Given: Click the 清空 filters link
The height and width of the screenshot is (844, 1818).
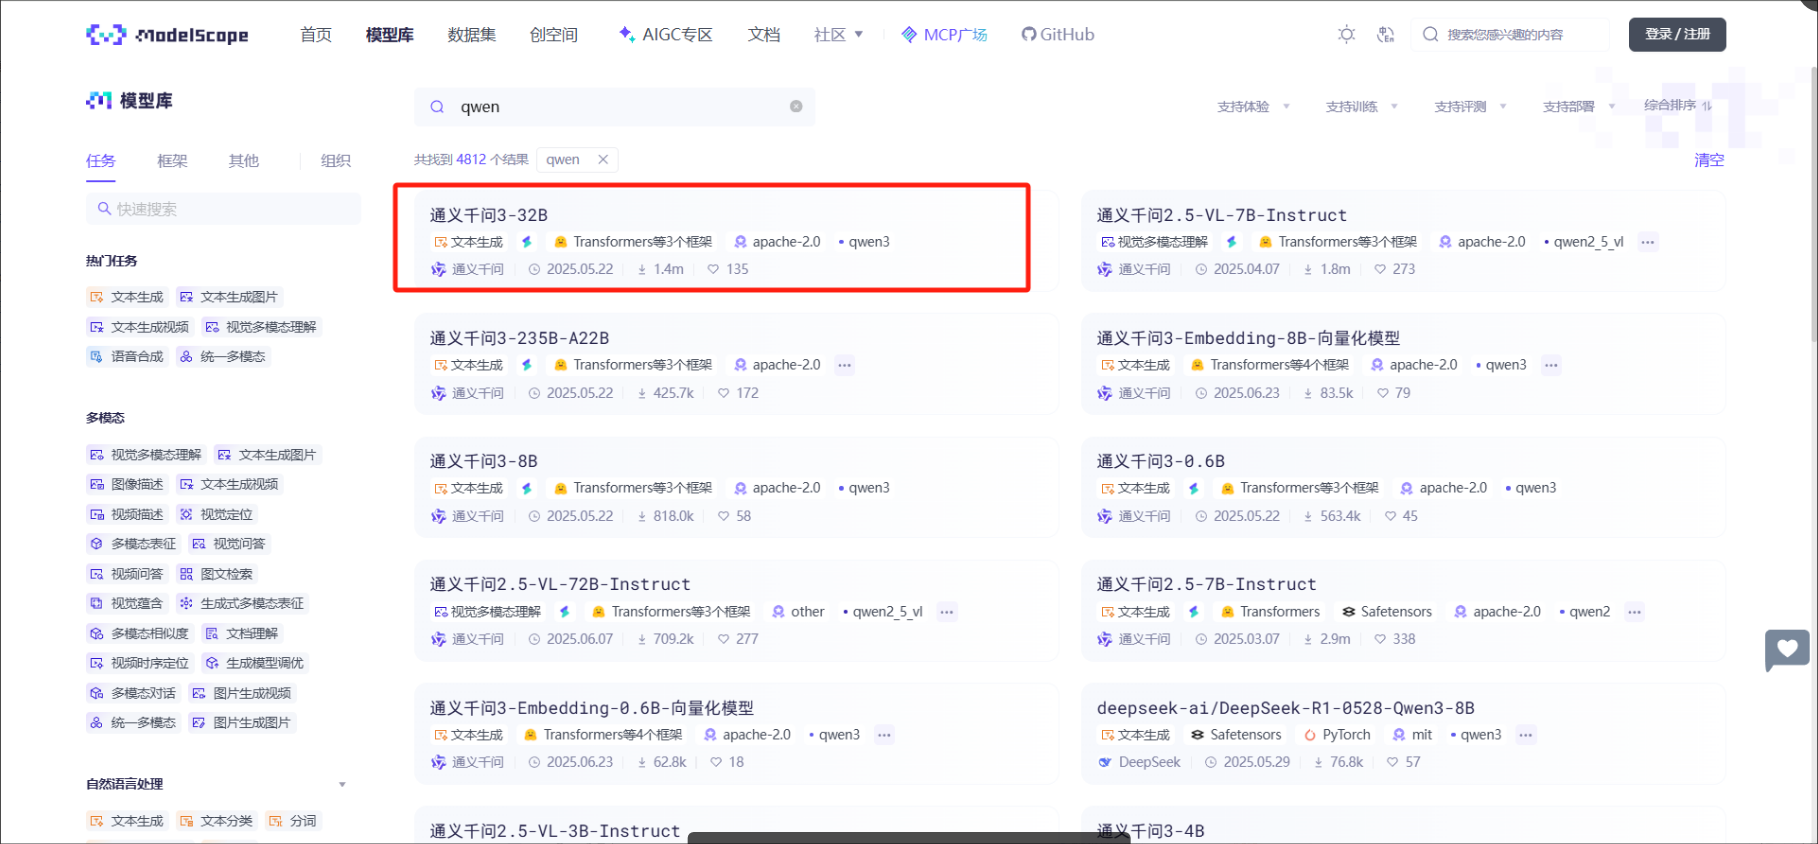Looking at the screenshot, I should click(1709, 160).
